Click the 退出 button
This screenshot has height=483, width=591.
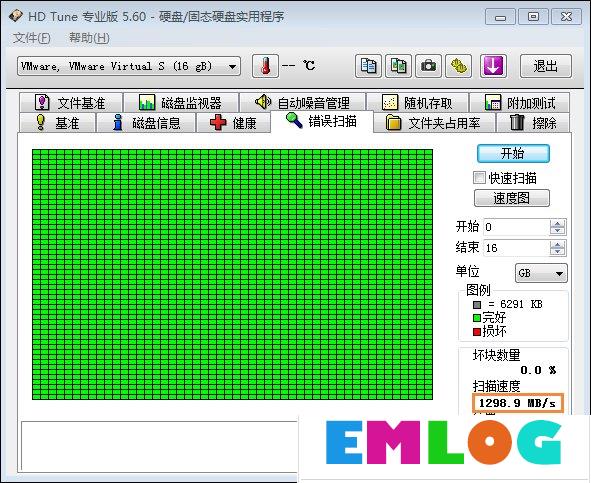coord(546,66)
